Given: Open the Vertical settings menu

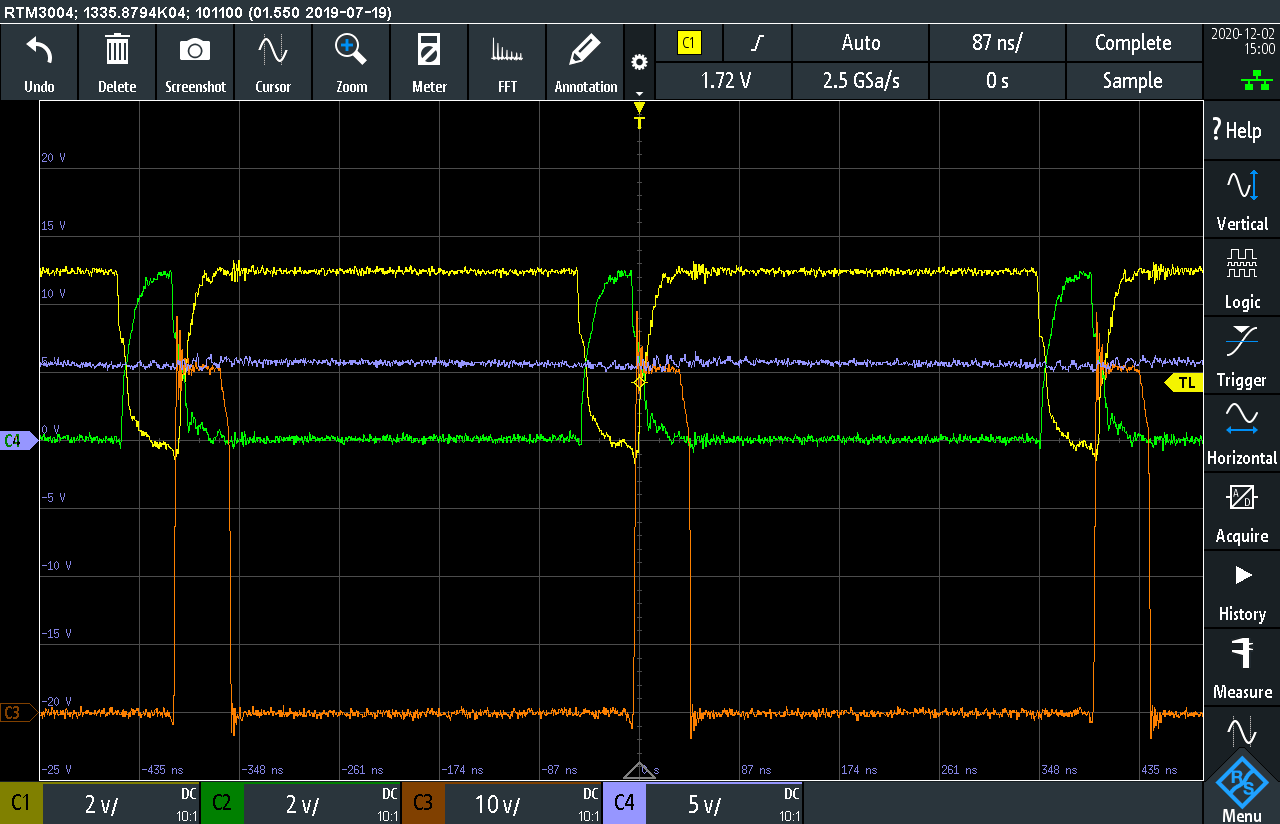Looking at the screenshot, I should pos(1241,197).
